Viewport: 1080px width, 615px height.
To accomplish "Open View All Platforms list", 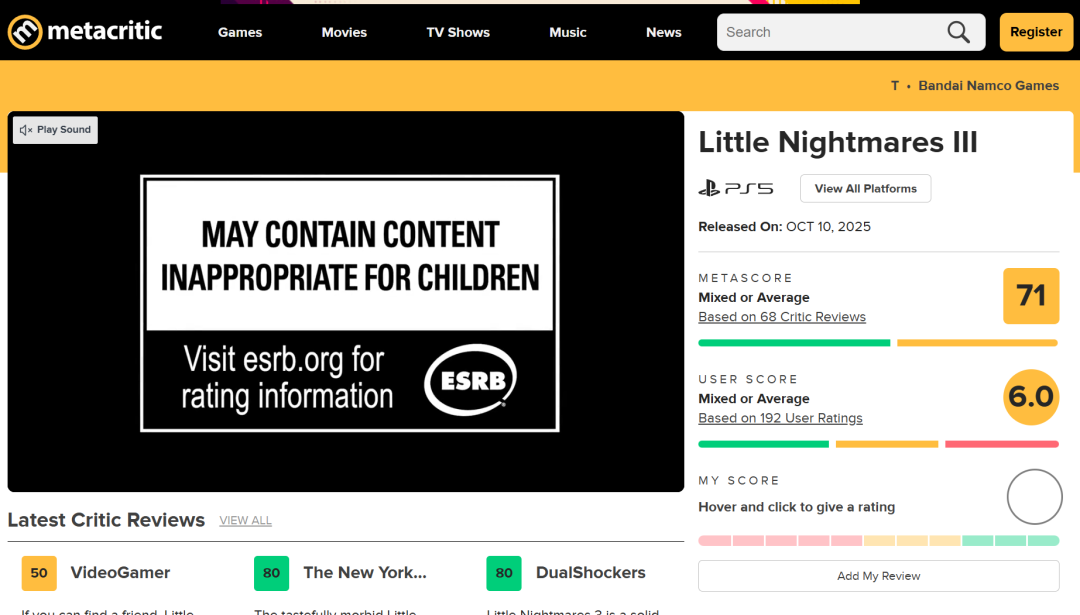I will (x=865, y=188).
